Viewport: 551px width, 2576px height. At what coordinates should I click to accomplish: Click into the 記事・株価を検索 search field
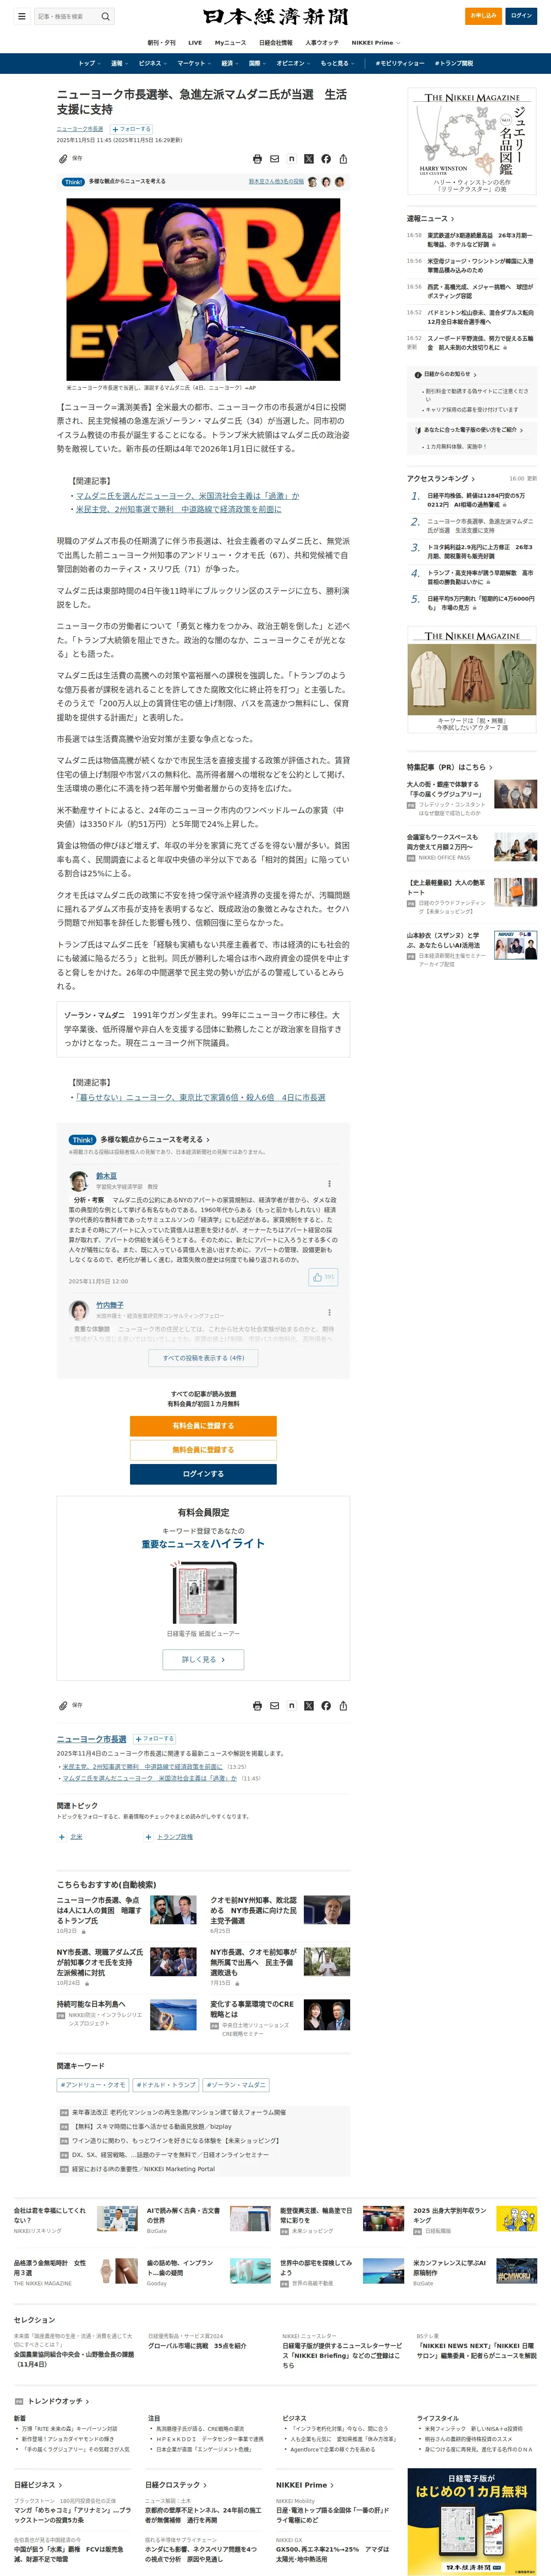[x=66, y=16]
